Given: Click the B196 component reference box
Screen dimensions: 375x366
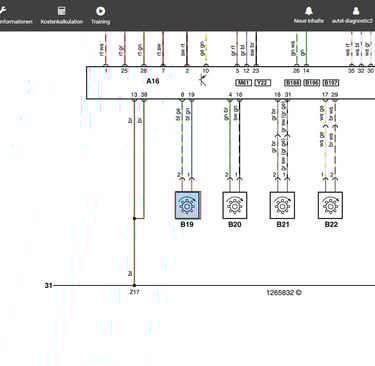Looking at the screenshot, I should (x=312, y=82).
